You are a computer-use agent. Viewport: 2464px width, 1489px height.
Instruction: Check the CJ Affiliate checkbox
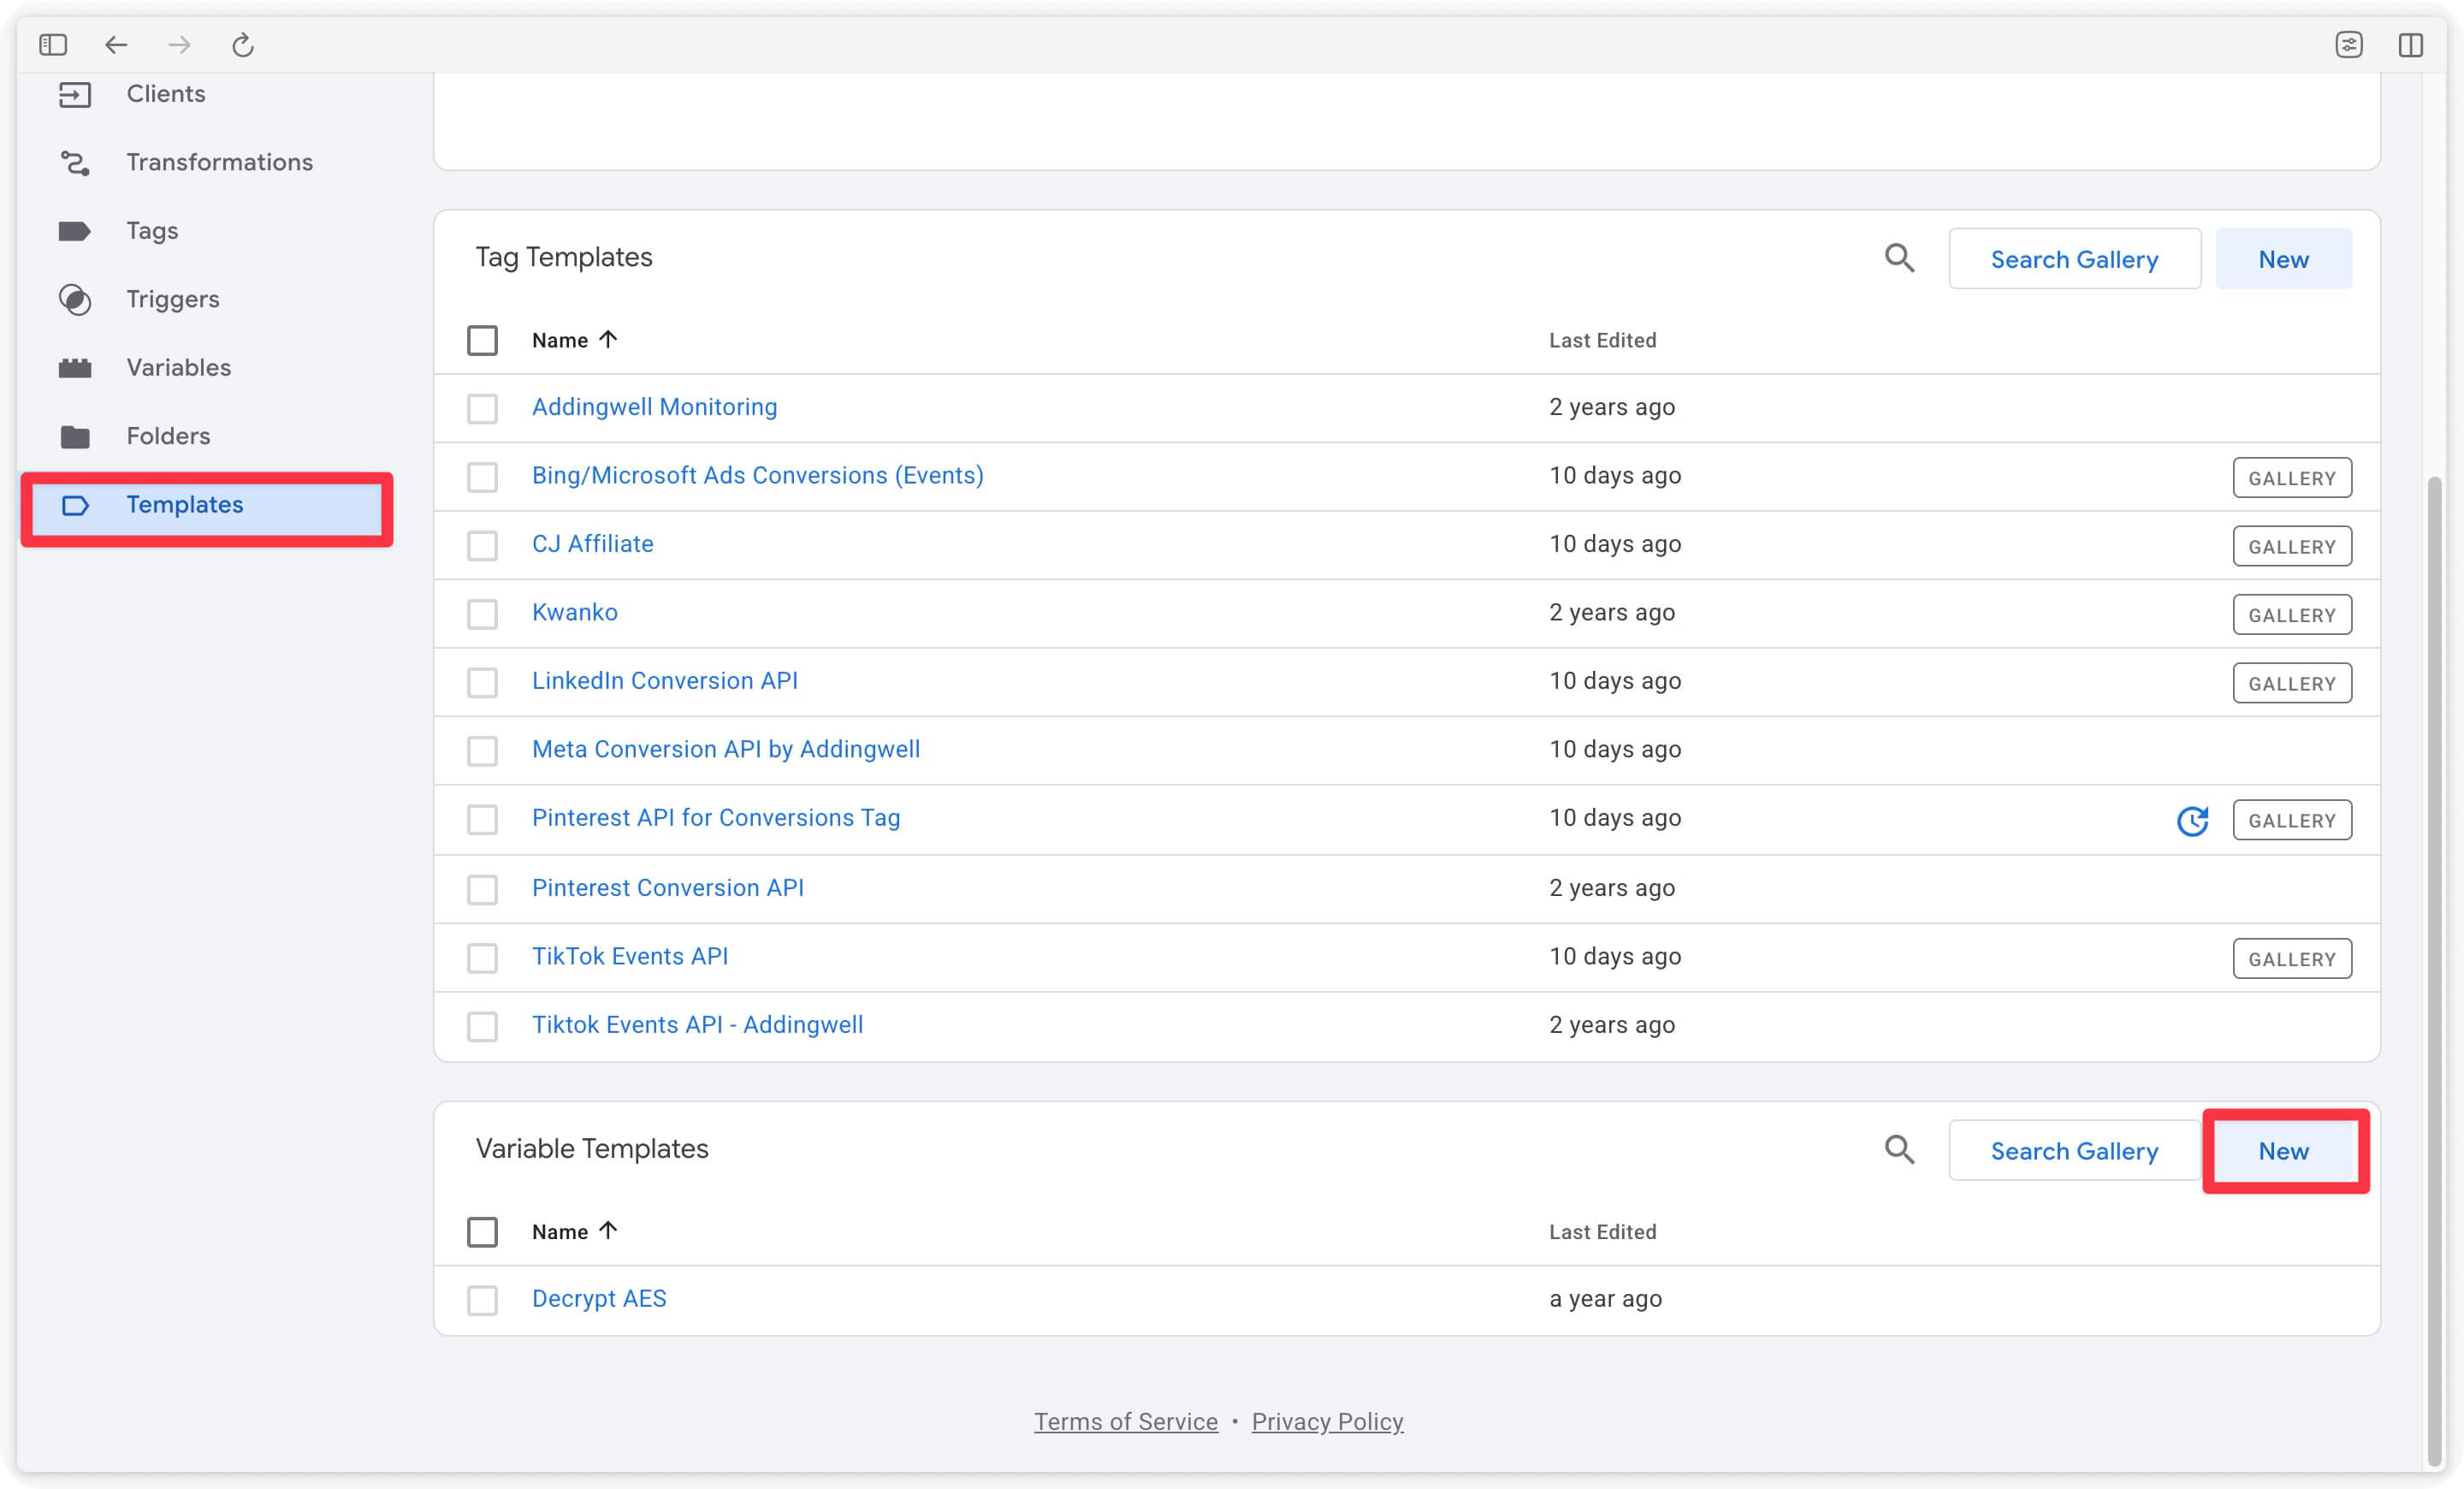point(482,545)
